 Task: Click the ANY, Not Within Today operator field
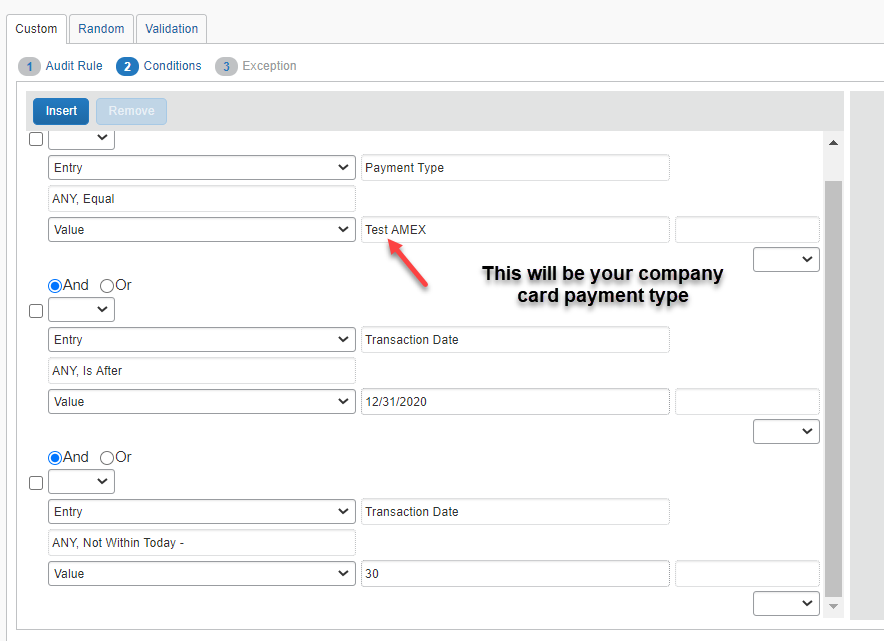pos(201,543)
